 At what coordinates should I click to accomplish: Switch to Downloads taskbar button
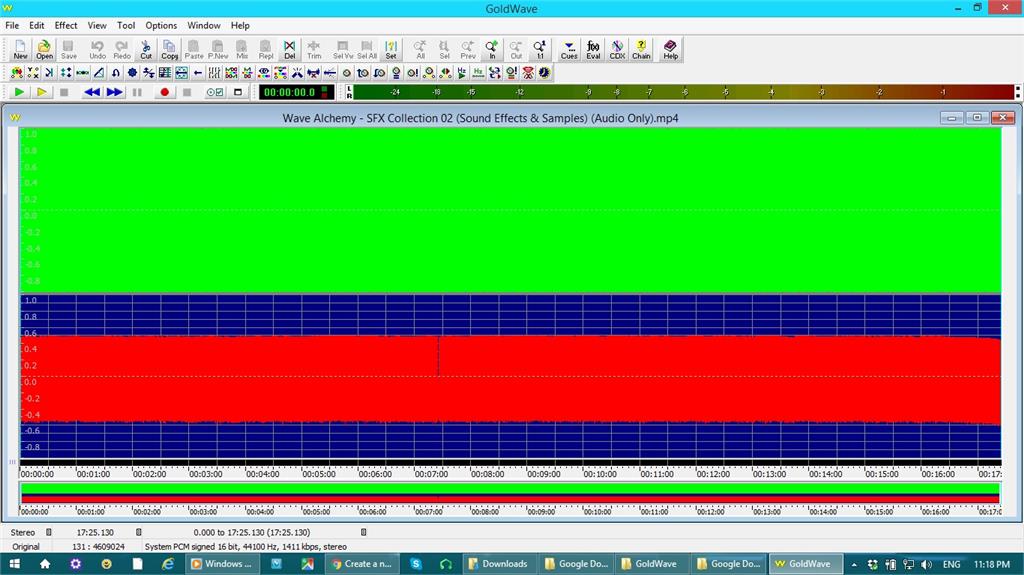click(498, 564)
